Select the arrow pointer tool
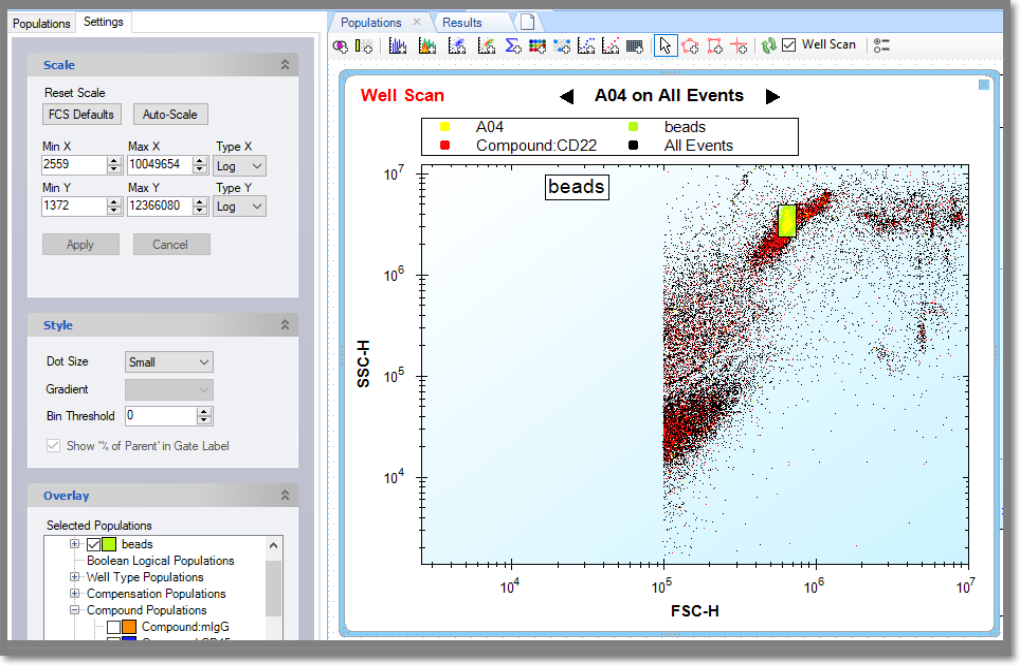Viewport: 1020px width, 665px height. point(665,46)
